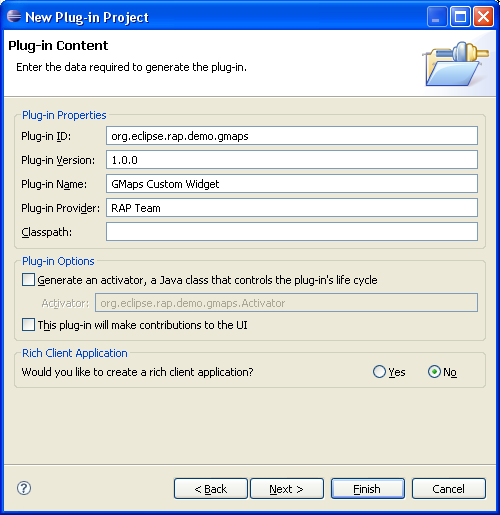Image resolution: width=500 pixels, height=515 pixels.
Task: Open the help question mark icon
Action: [x=24, y=488]
